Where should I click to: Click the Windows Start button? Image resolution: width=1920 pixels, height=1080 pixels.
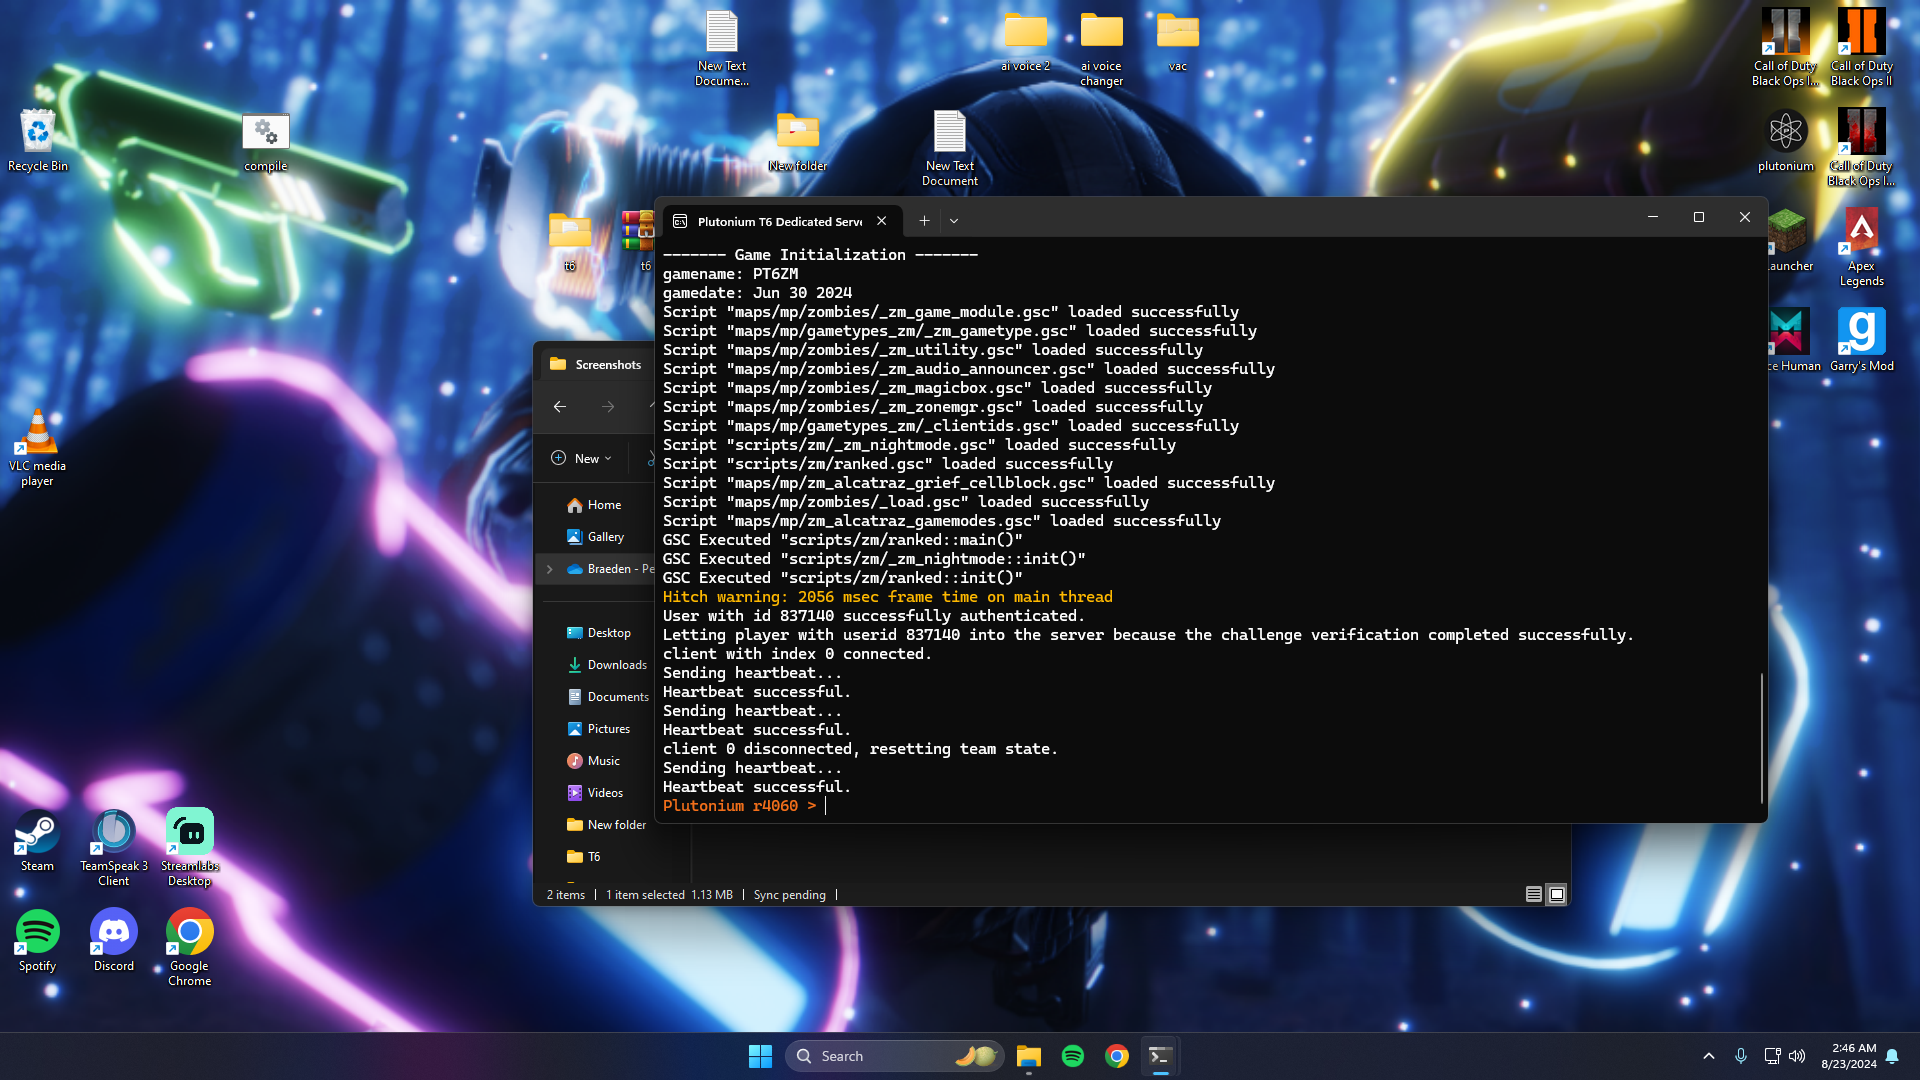click(x=760, y=1056)
